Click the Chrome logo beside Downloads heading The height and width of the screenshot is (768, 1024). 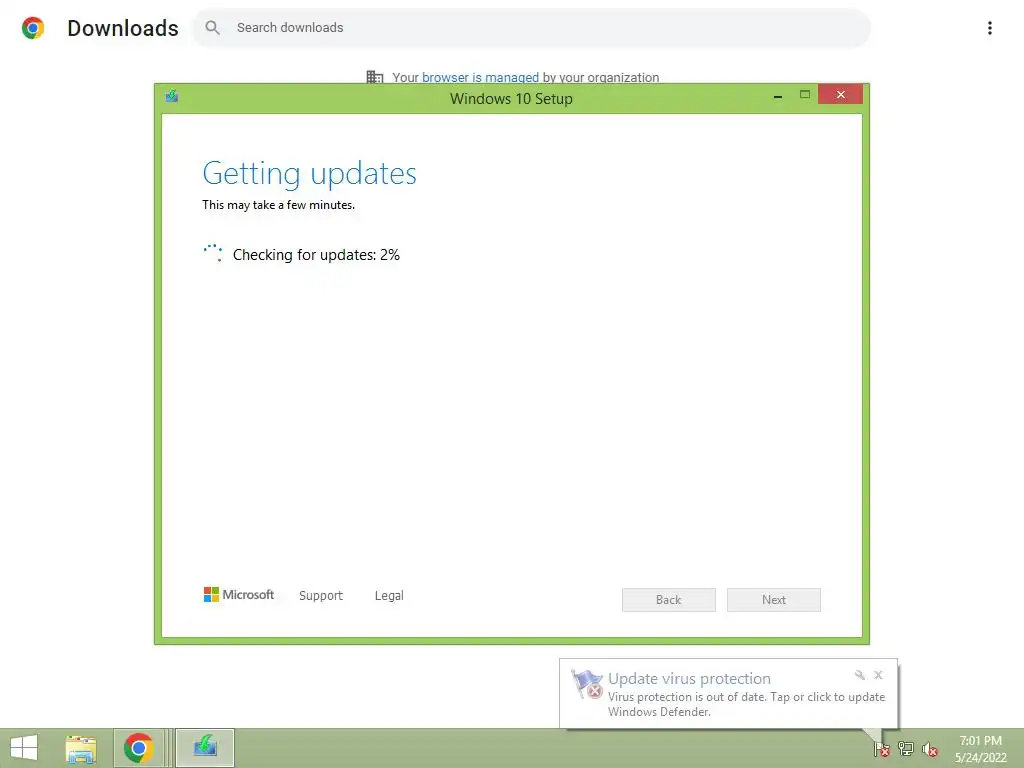pyautogui.click(x=33, y=28)
